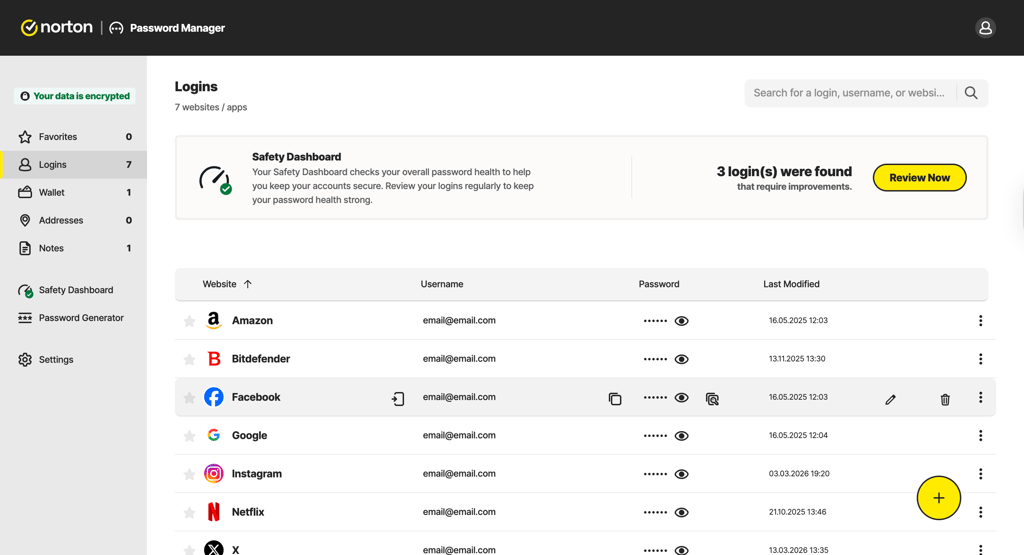The width and height of the screenshot is (1024, 555).
Task: Click the Netflix logo icon
Action: [x=214, y=512]
